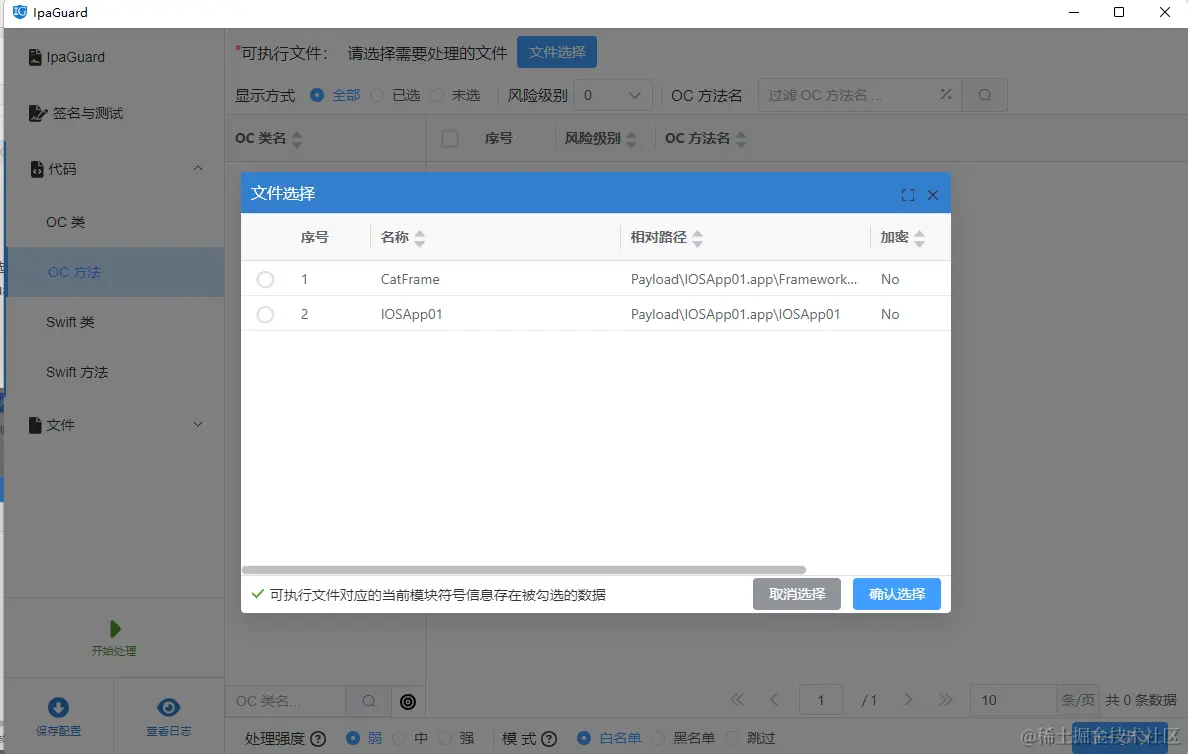Open the 条/页 page size selector

(x=1033, y=700)
